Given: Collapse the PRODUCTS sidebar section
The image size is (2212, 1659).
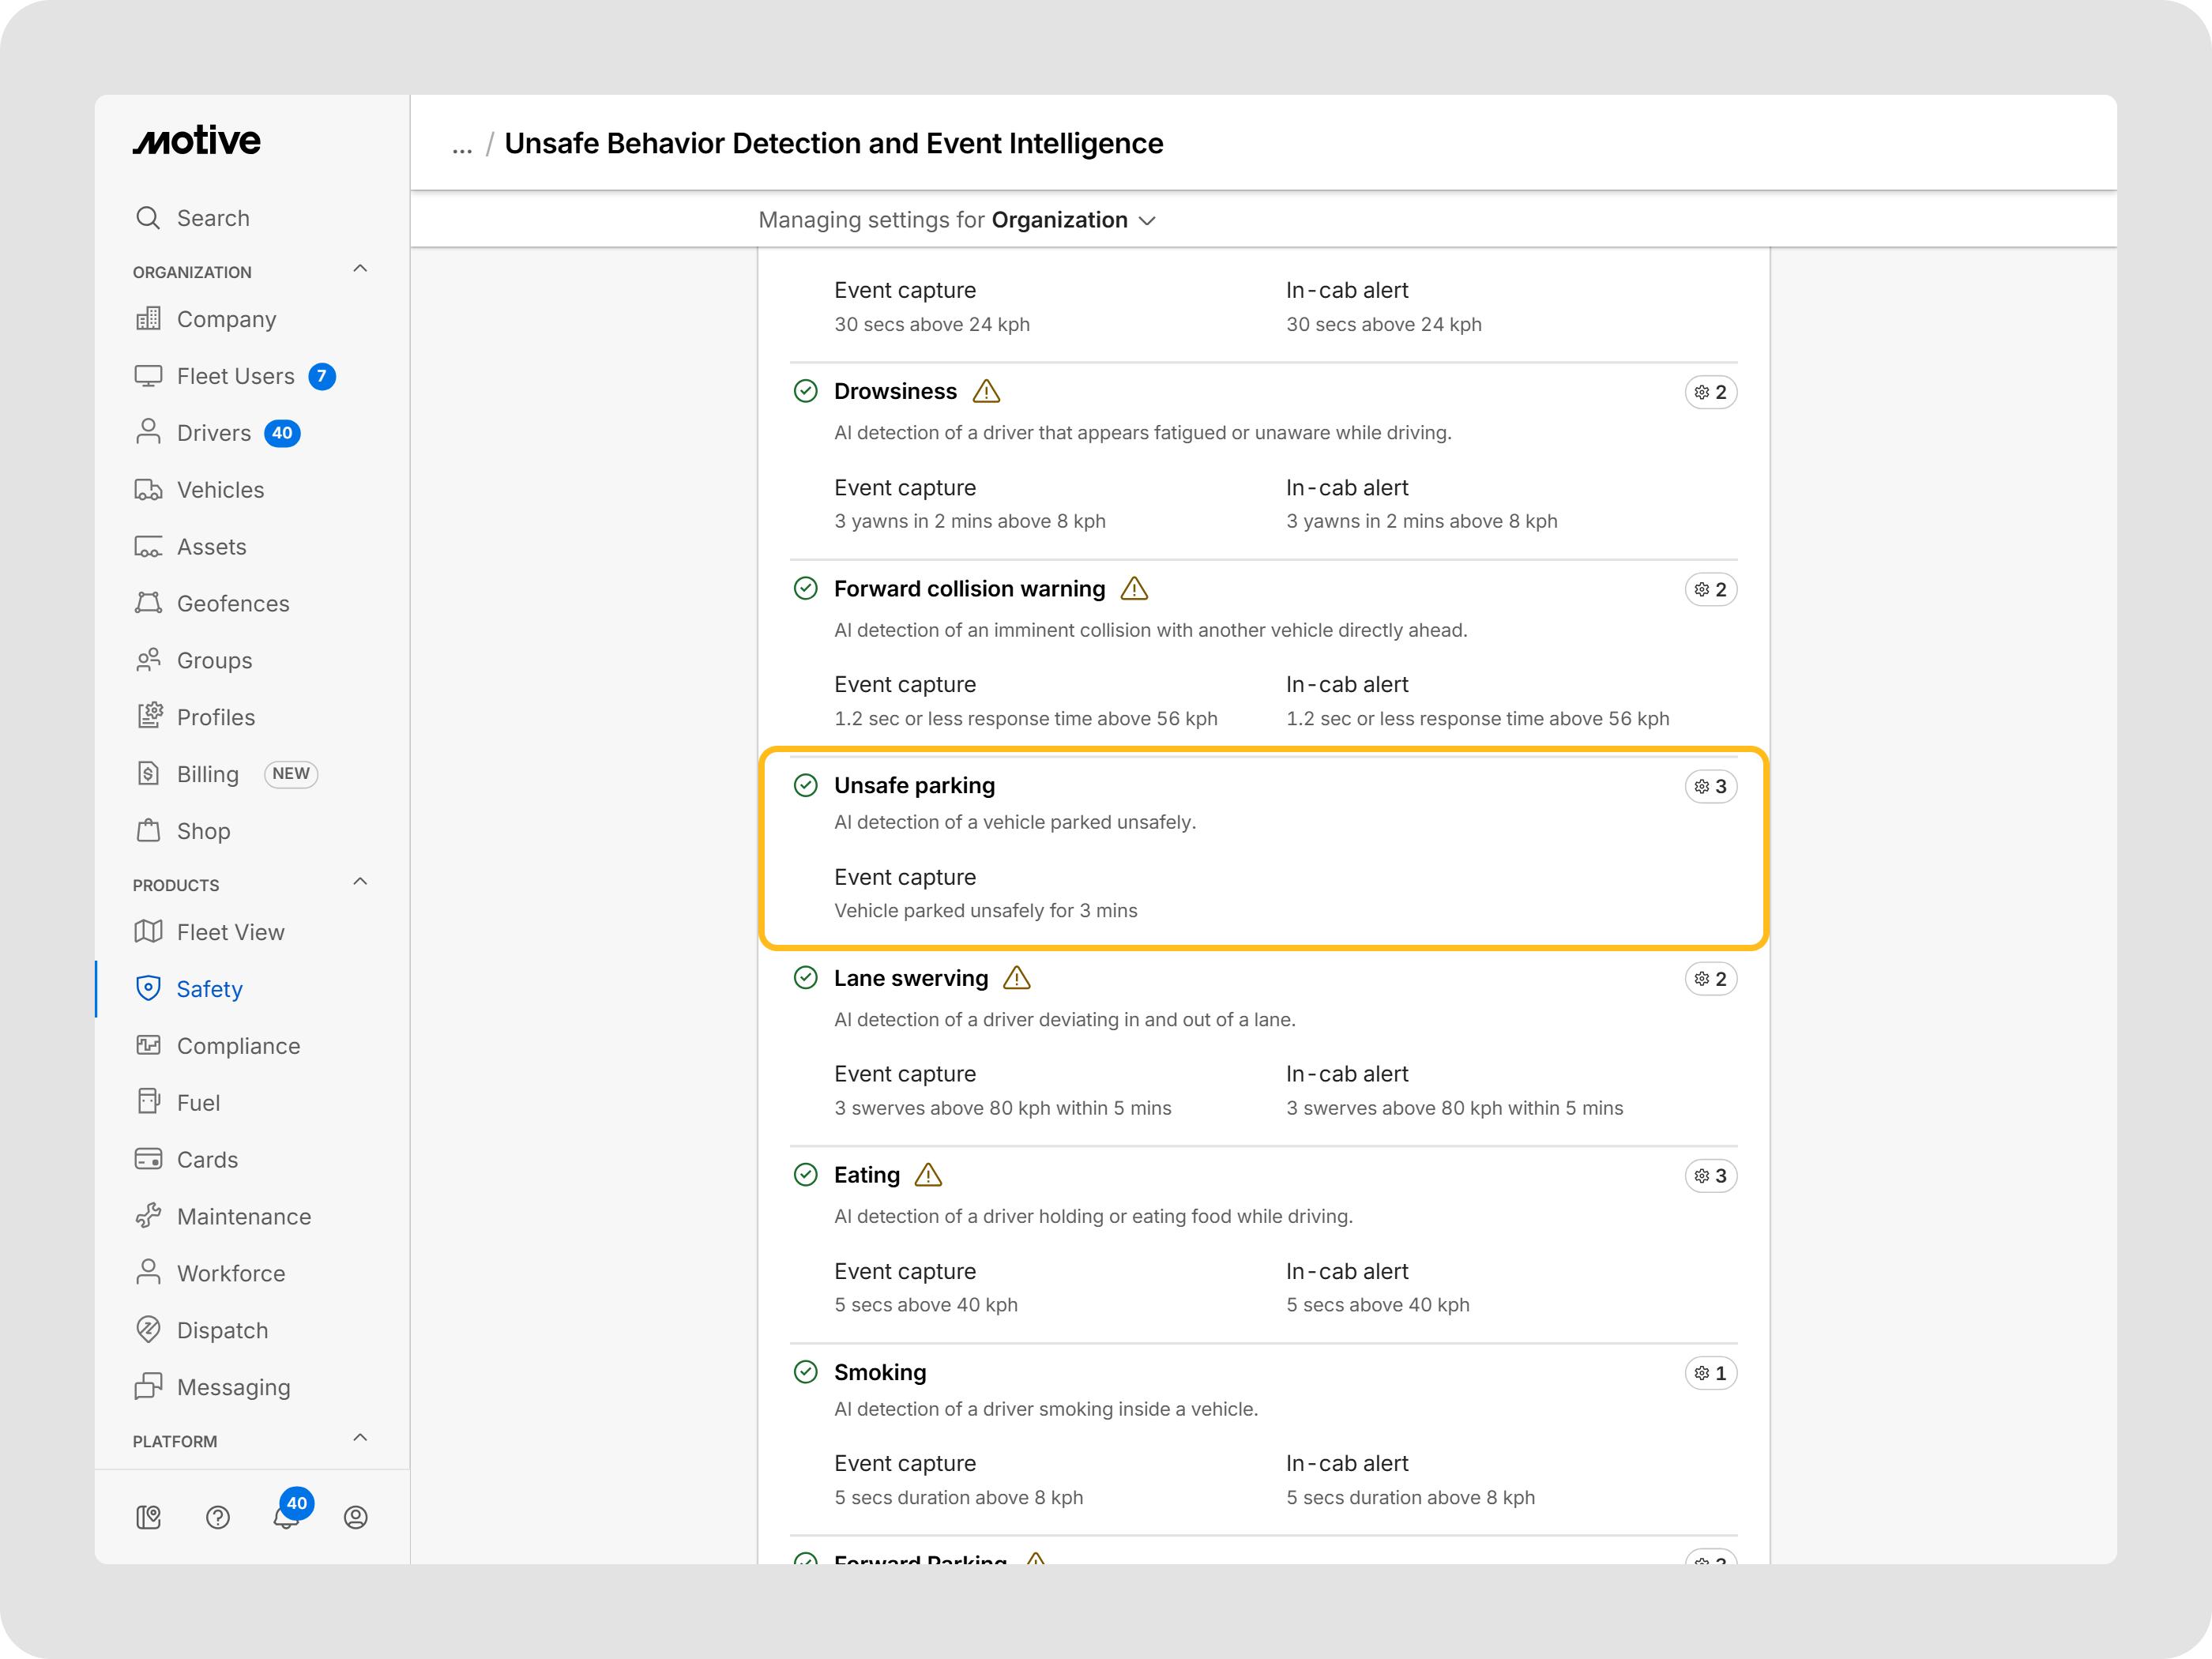Looking at the screenshot, I should point(360,883).
